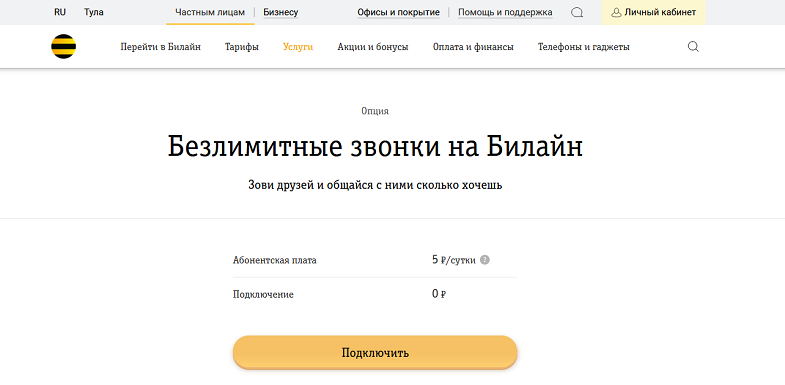The height and width of the screenshot is (385, 785).
Task: Click the 0 ₽ connection price
Action: click(439, 294)
